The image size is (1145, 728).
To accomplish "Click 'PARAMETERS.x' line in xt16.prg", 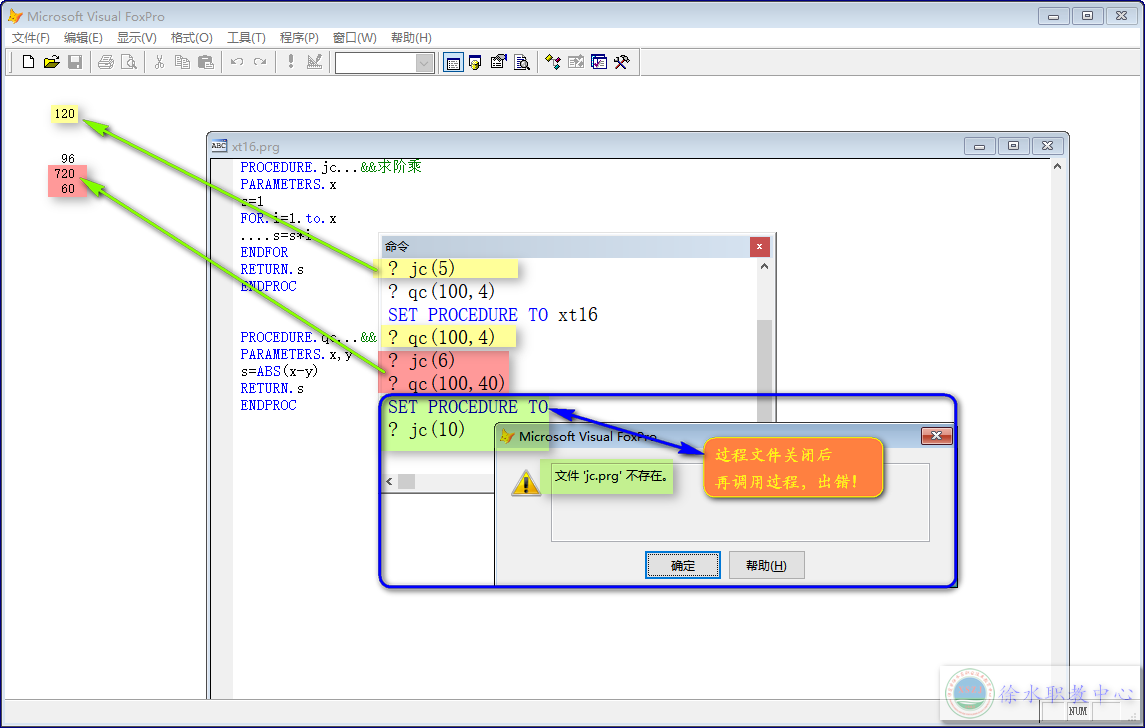I will [x=288, y=184].
